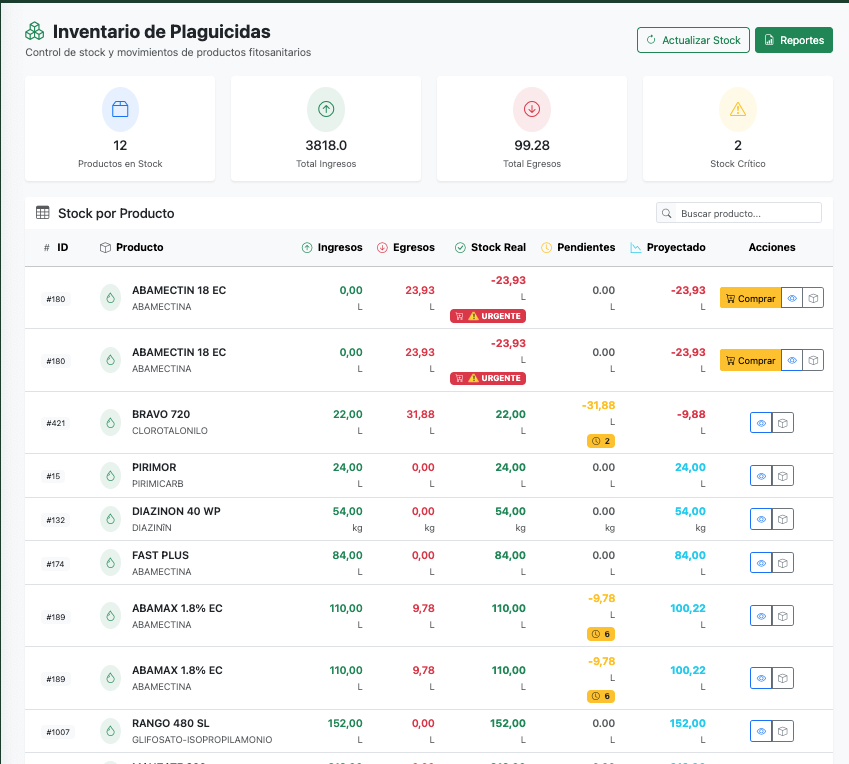Click the Egresos column header

pyautogui.click(x=405, y=247)
